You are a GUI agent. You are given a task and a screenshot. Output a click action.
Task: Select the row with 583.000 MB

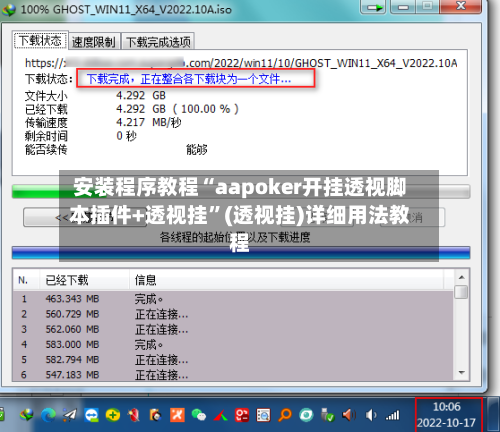coord(233,344)
